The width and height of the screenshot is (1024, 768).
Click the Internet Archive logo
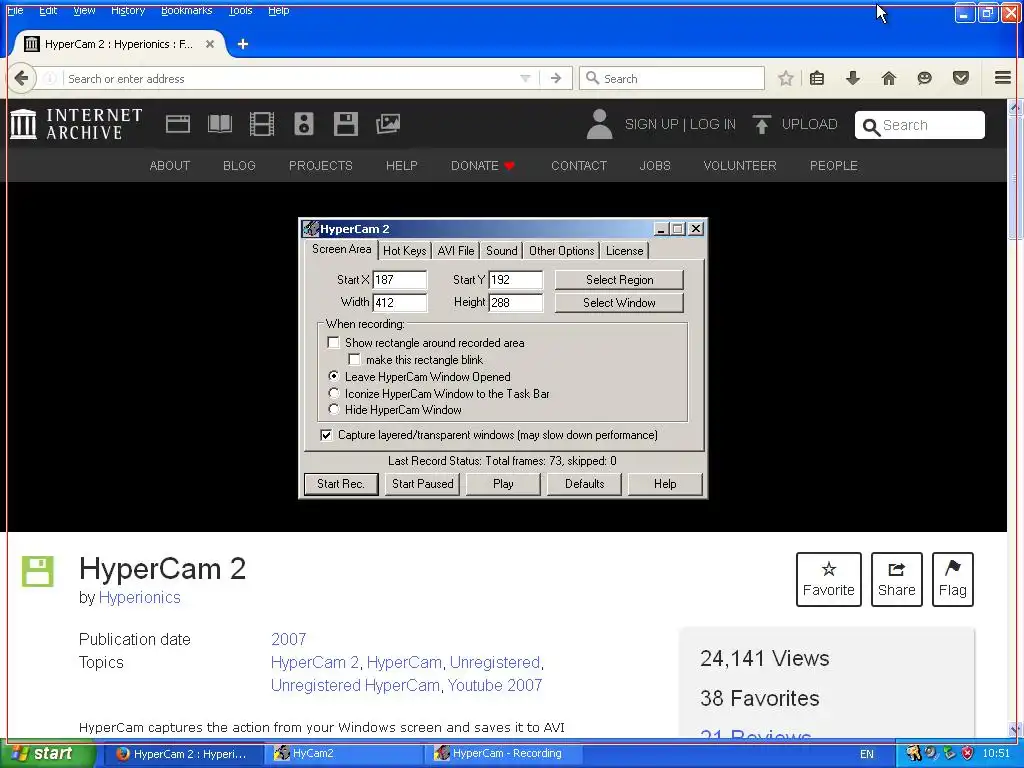[x=76, y=124]
